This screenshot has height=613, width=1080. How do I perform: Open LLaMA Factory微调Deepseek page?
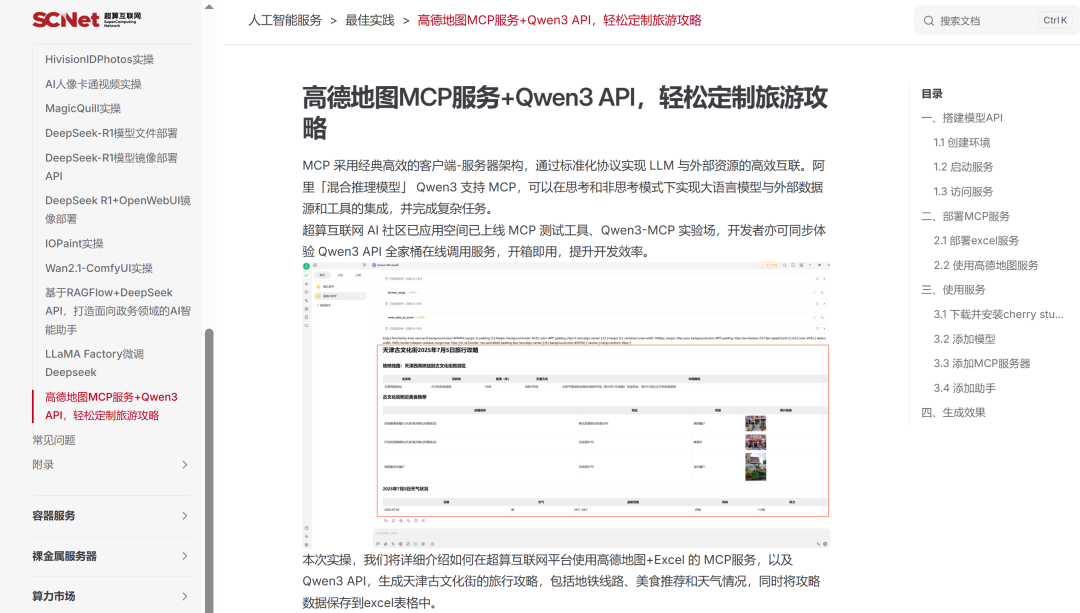tap(94, 363)
